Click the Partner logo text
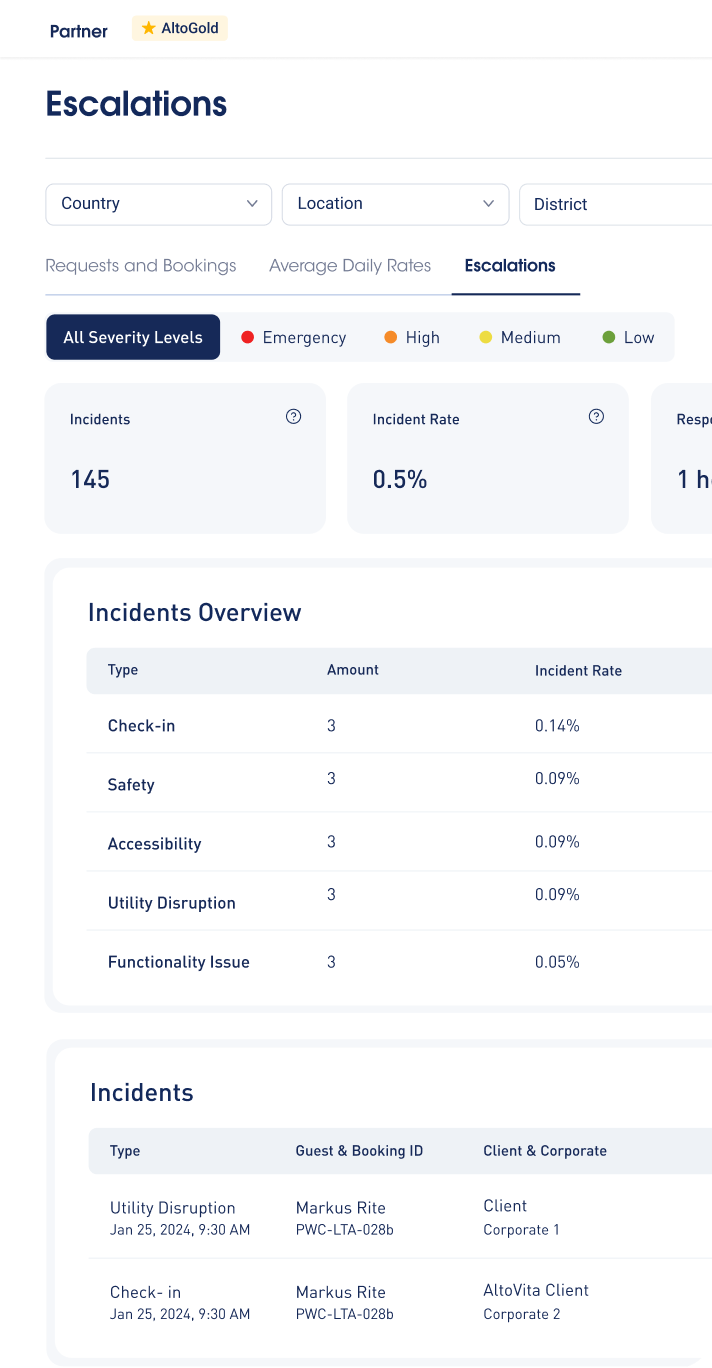 click(x=79, y=31)
